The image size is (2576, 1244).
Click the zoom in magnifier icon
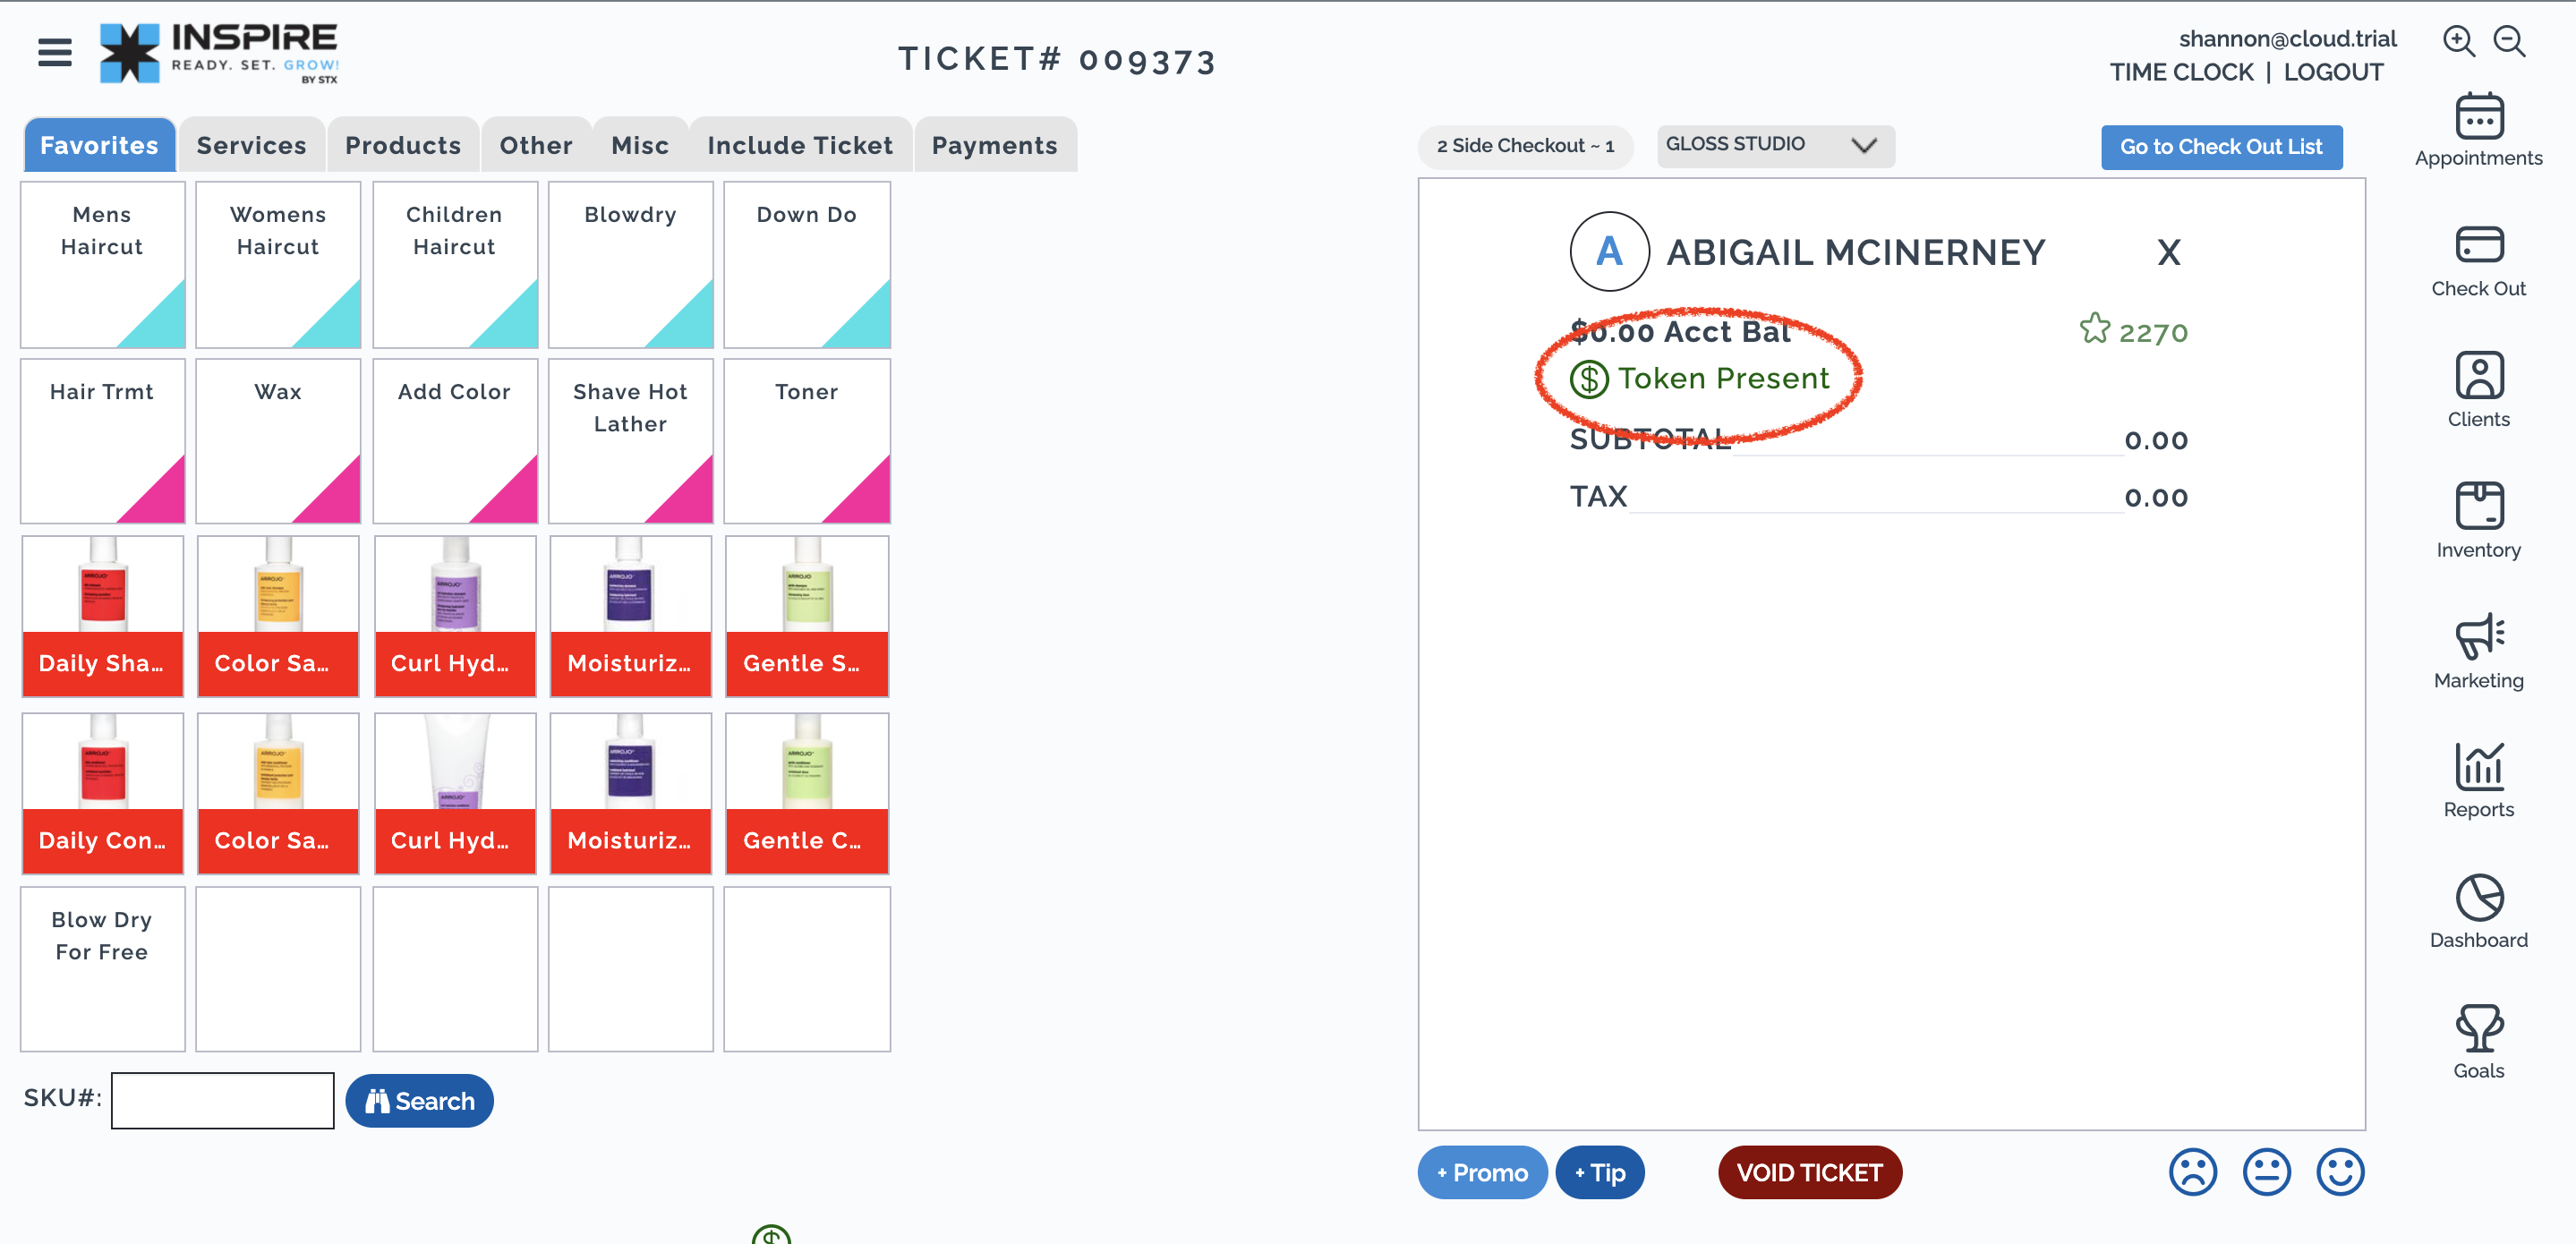(2458, 41)
